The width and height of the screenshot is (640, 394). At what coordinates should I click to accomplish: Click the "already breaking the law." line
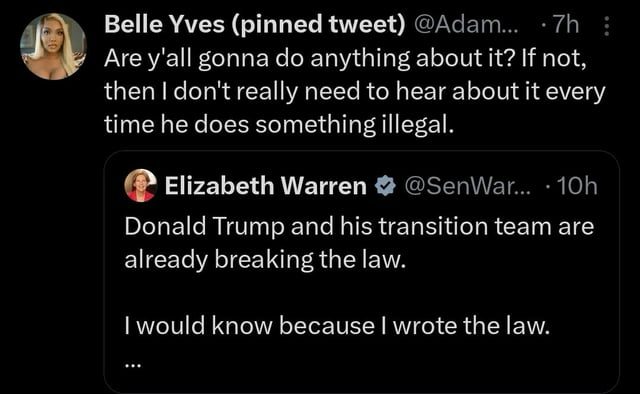click(266, 259)
